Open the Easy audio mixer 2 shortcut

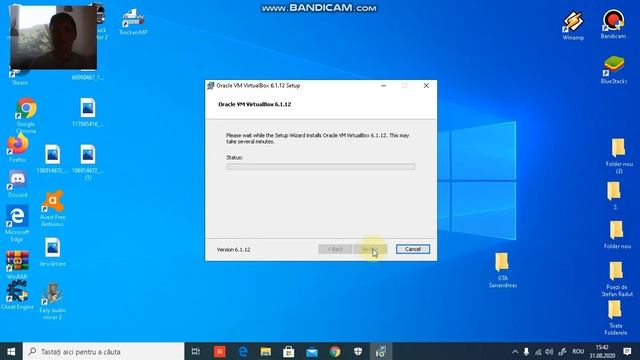pyautogui.click(x=52, y=301)
